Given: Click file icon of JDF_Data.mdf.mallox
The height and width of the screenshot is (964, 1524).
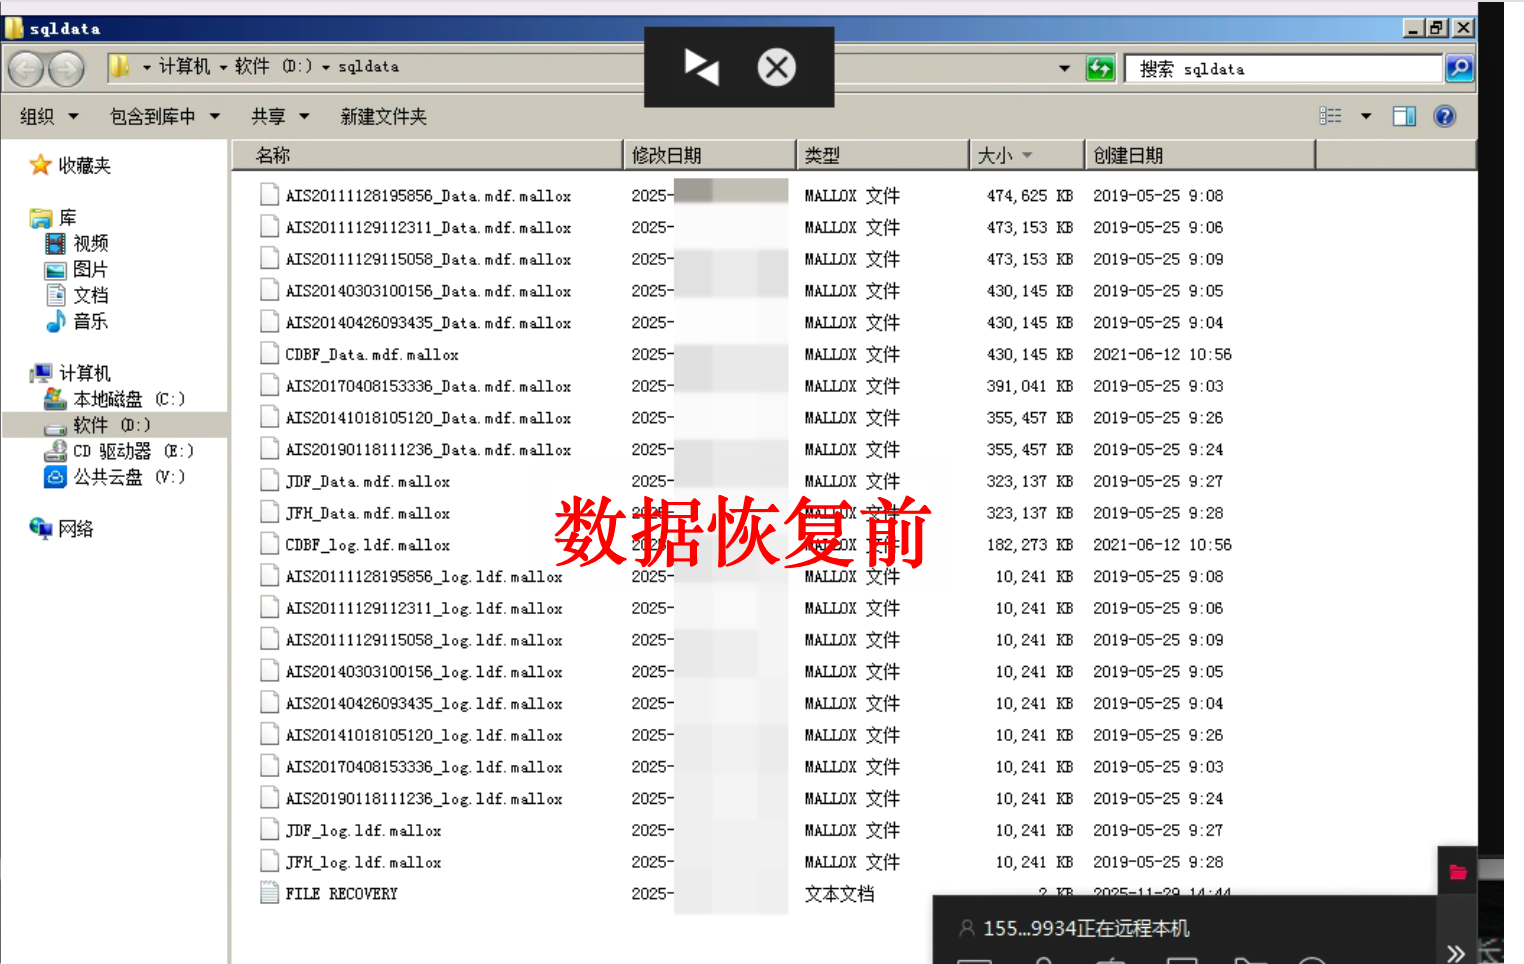Looking at the screenshot, I should tap(269, 481).
